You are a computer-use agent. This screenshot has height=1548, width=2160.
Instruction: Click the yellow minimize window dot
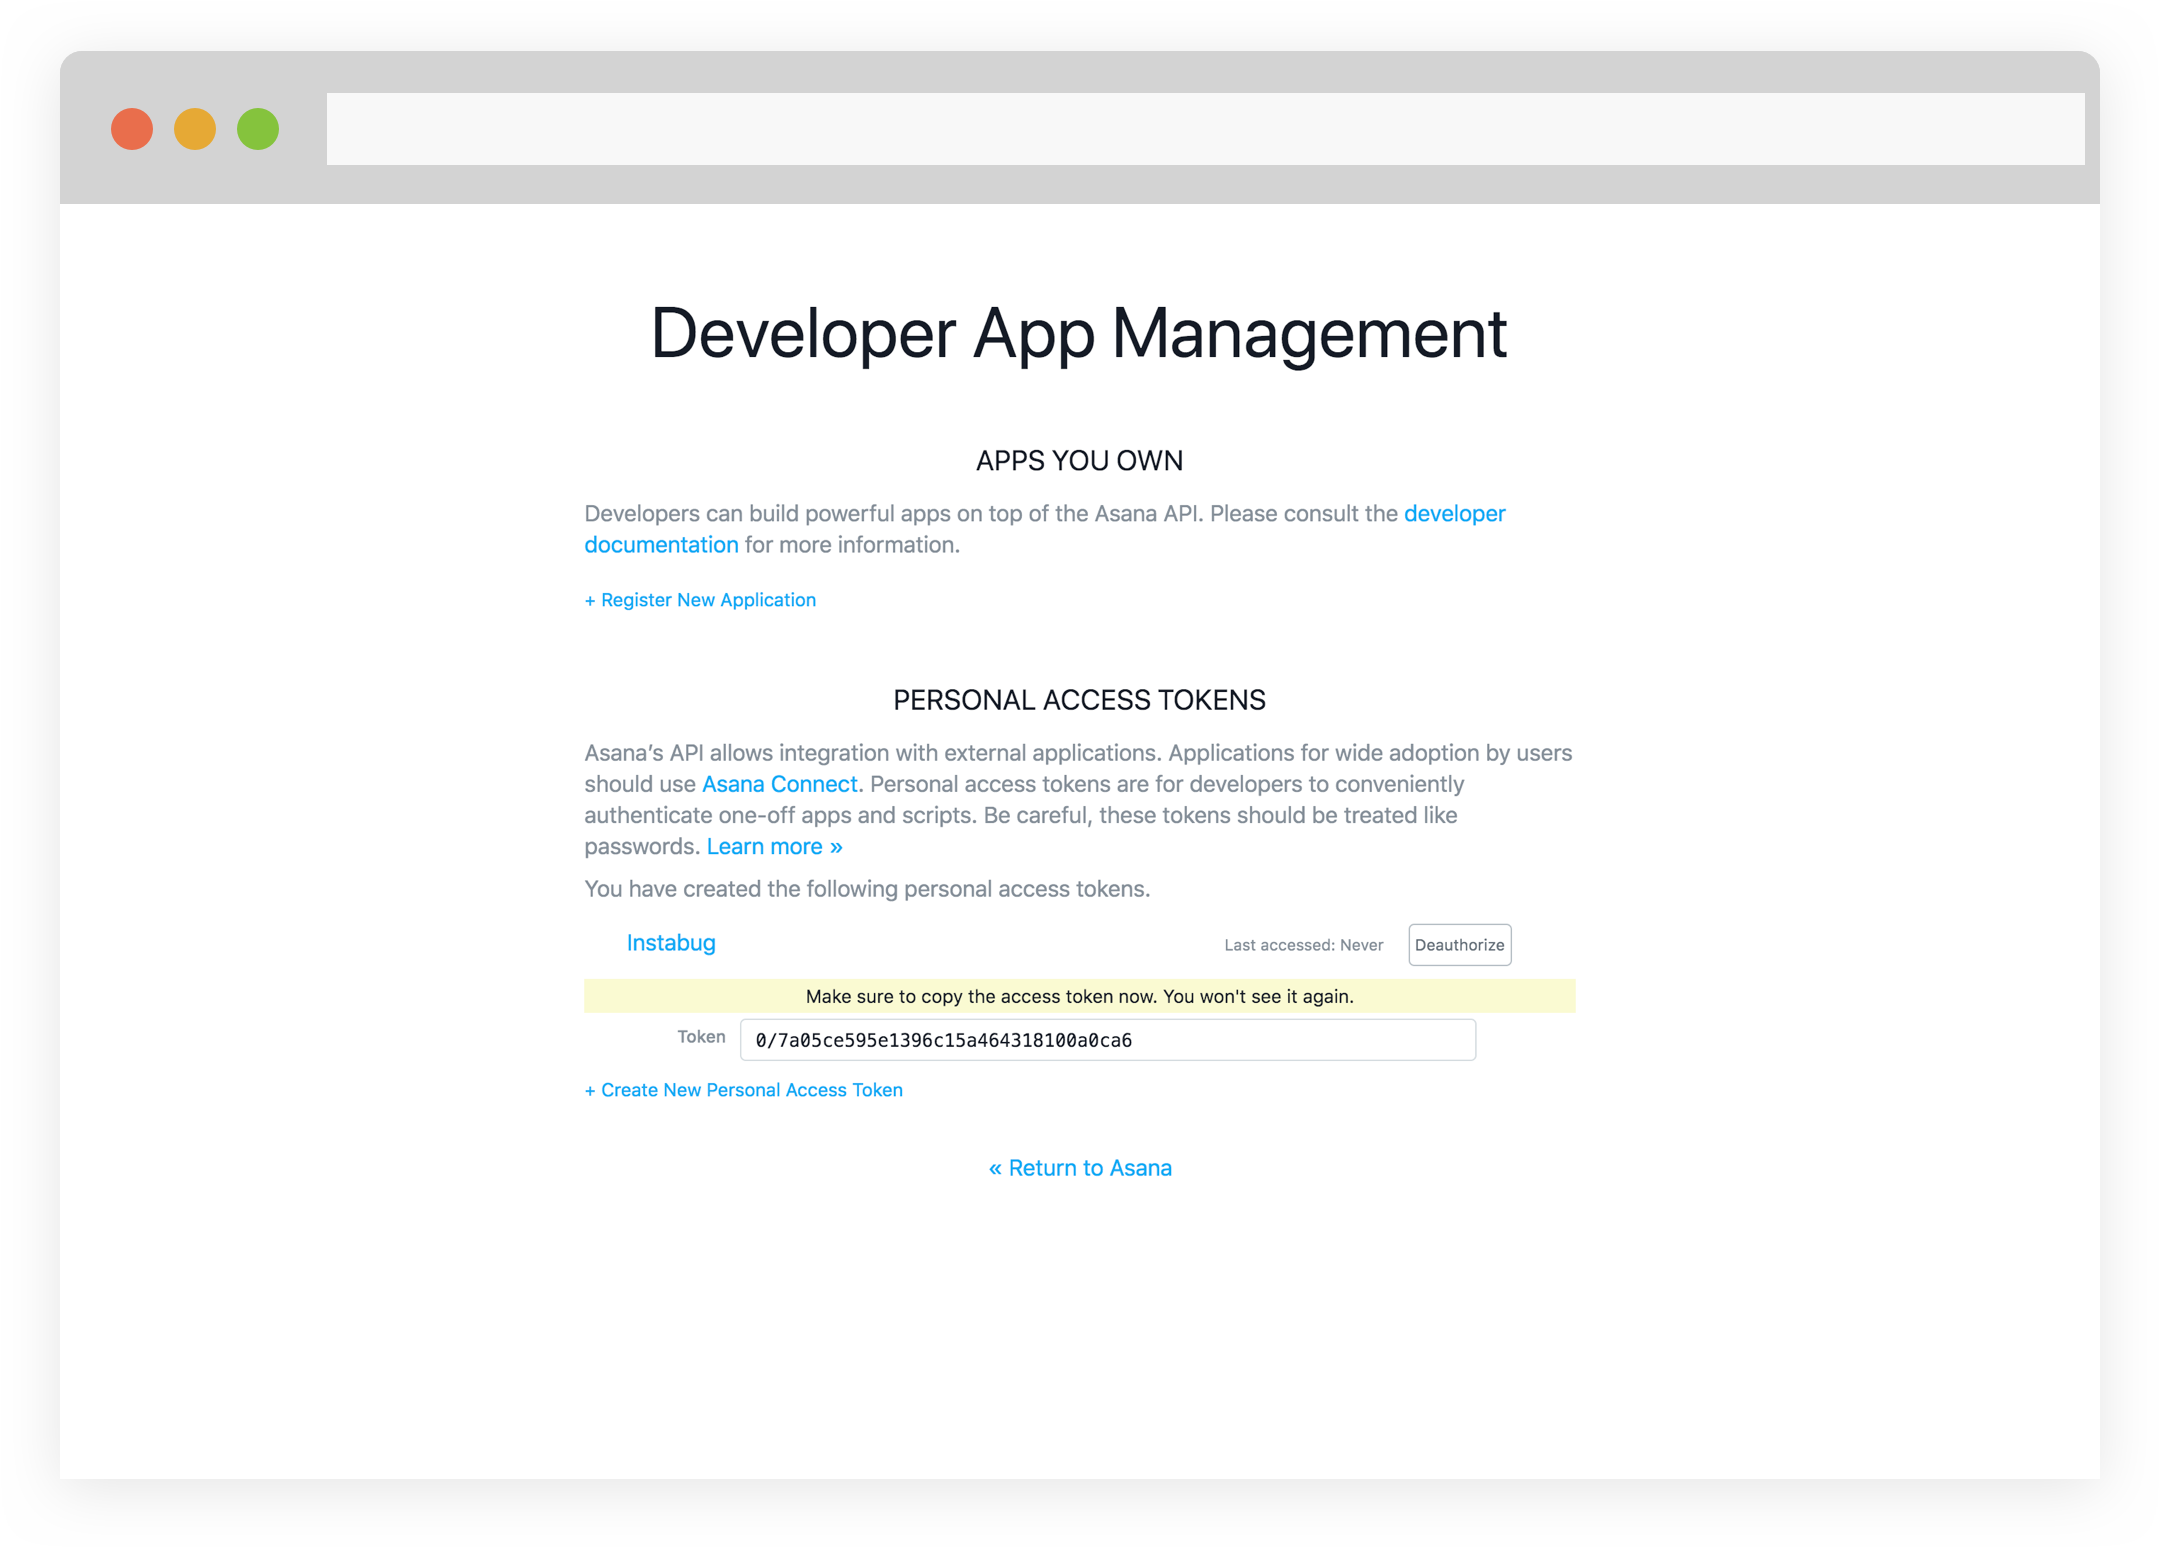click(x=195, y=129)
